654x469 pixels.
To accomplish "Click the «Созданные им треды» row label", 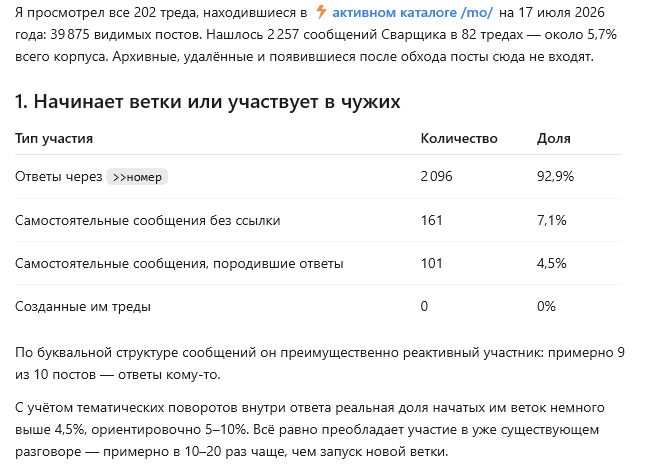I will (83, 307).
